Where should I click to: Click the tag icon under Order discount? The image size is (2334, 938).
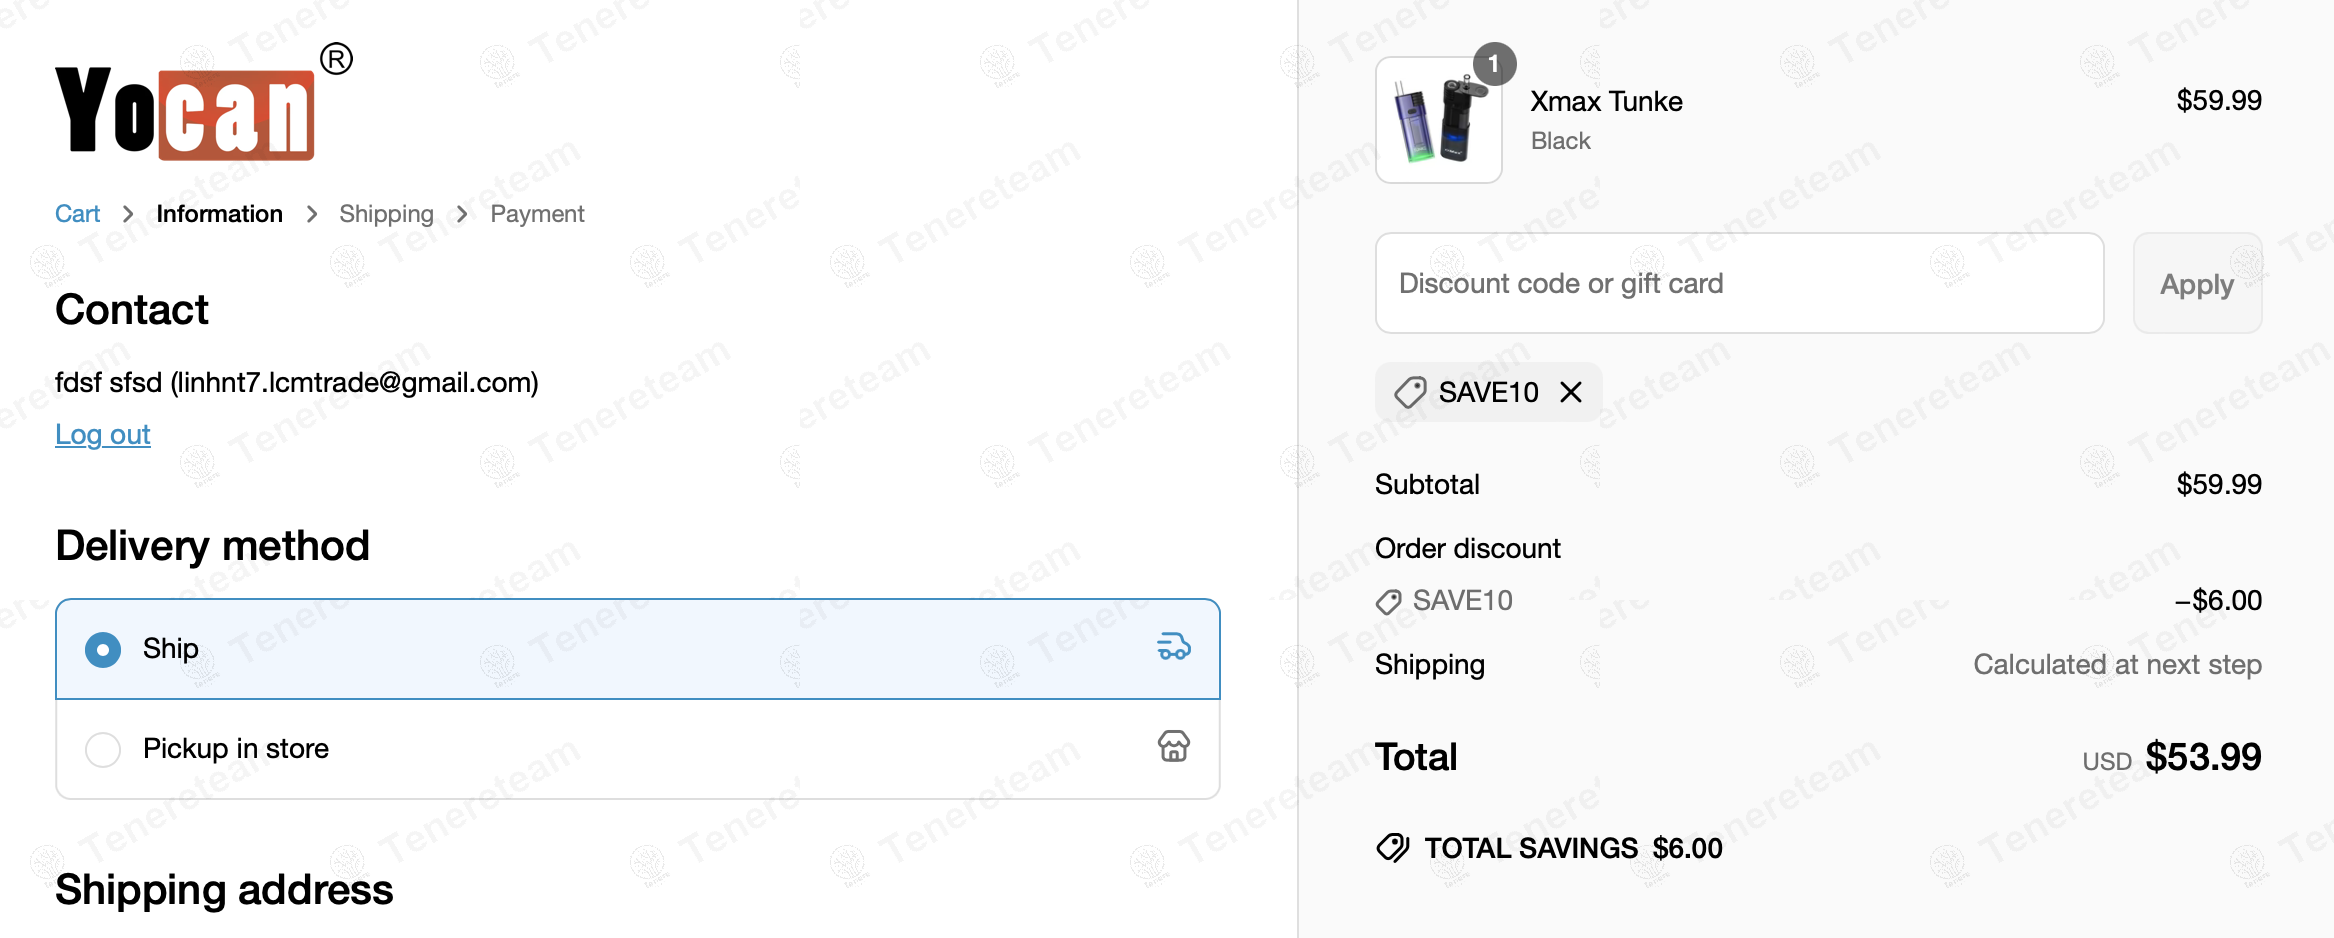click(x=1388, y=601)
